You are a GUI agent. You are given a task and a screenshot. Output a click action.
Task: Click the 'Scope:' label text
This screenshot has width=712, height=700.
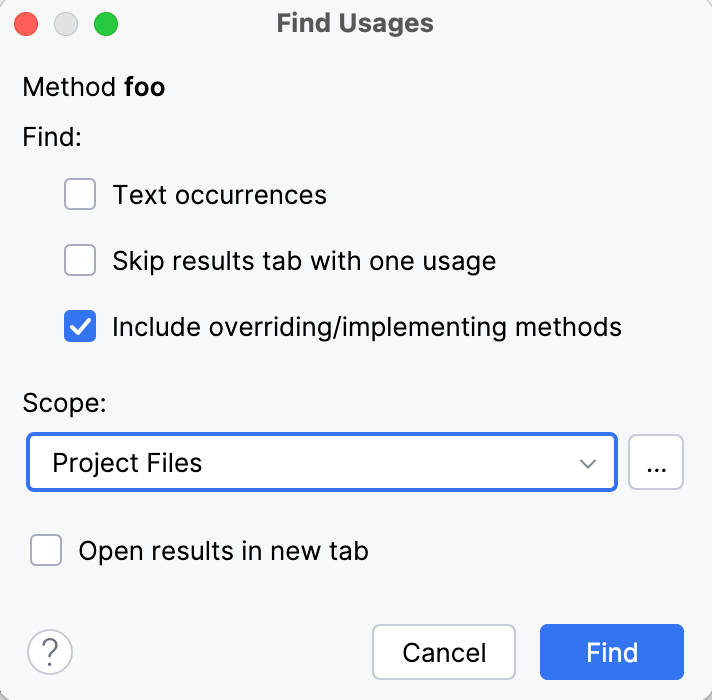(x=64, y=404)
